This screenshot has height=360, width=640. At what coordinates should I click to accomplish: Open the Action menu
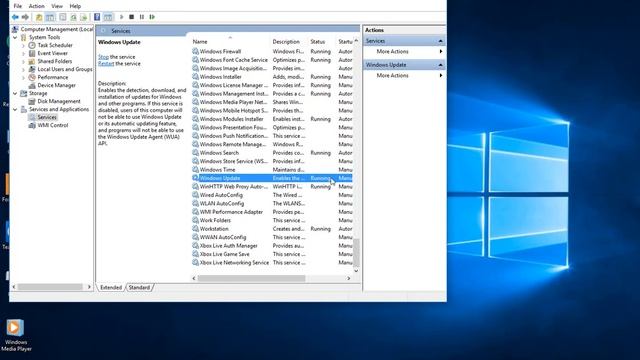pos(36,6)
